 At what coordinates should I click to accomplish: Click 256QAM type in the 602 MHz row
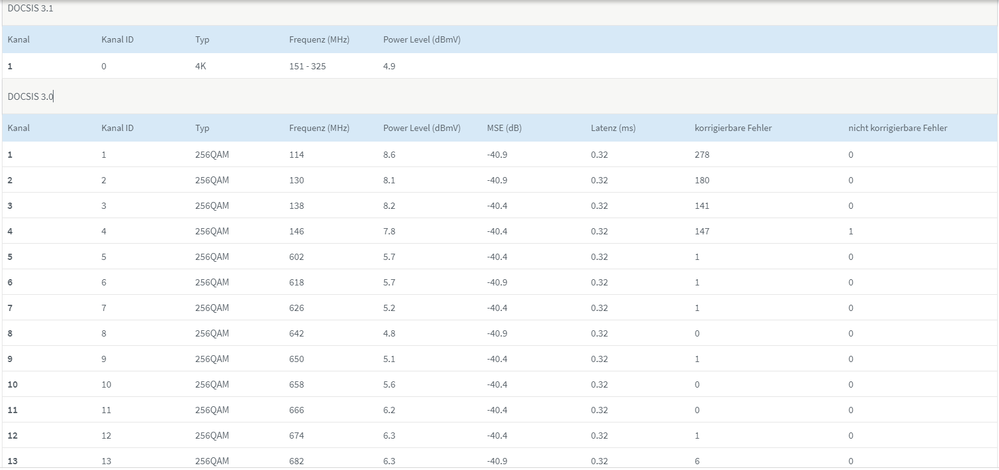[x=212, y=257]
